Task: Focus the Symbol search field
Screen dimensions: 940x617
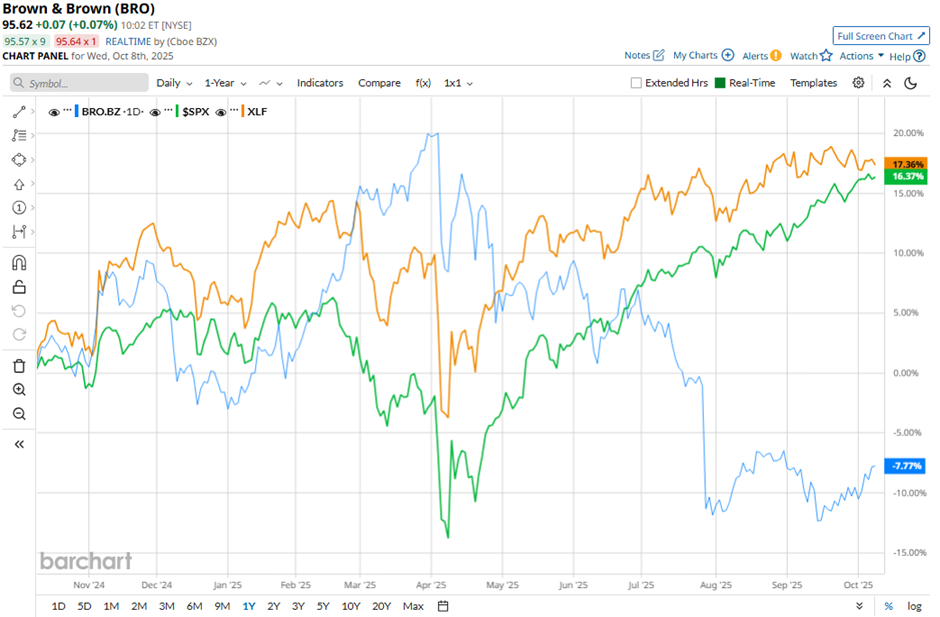Action: click(79, 83)
